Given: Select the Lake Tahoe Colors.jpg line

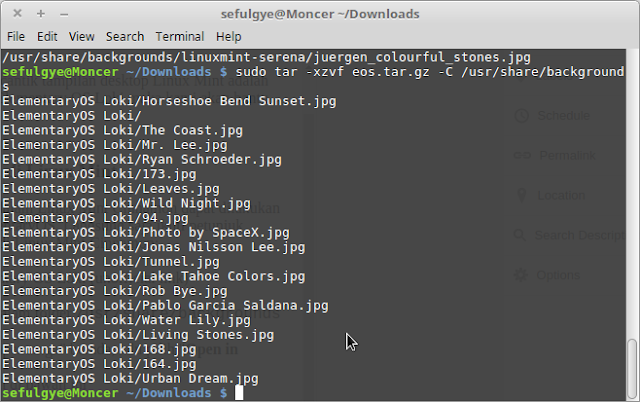Looking at the screenshot, I should click(153, 276).
